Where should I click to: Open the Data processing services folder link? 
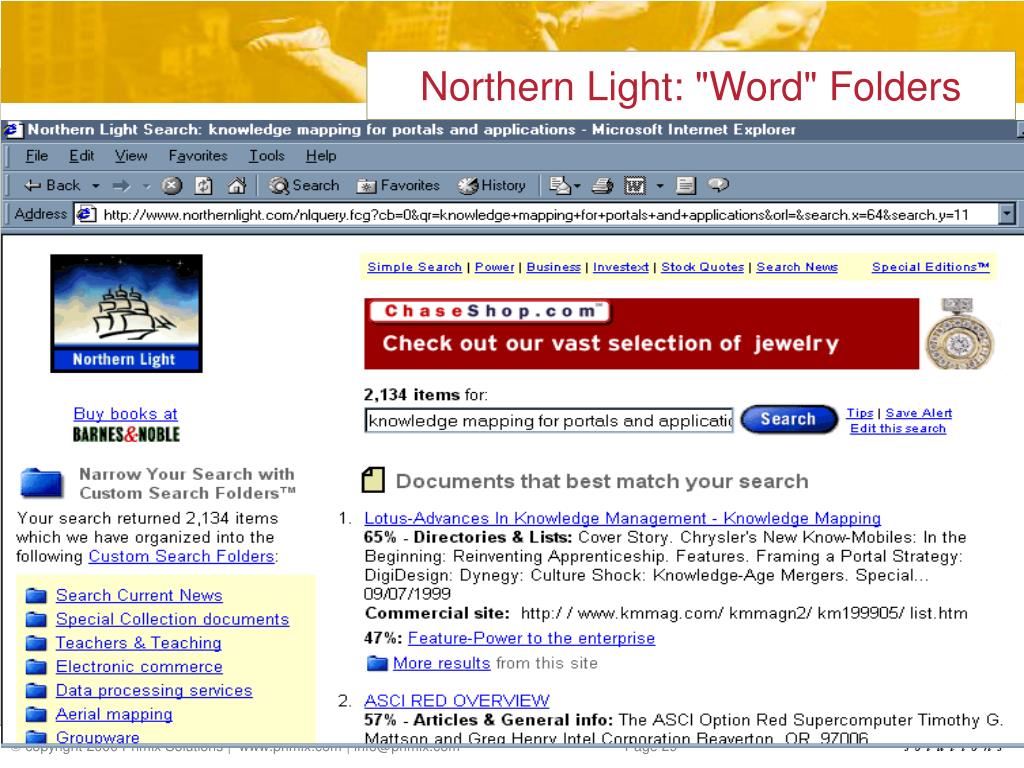pos(154,691)
